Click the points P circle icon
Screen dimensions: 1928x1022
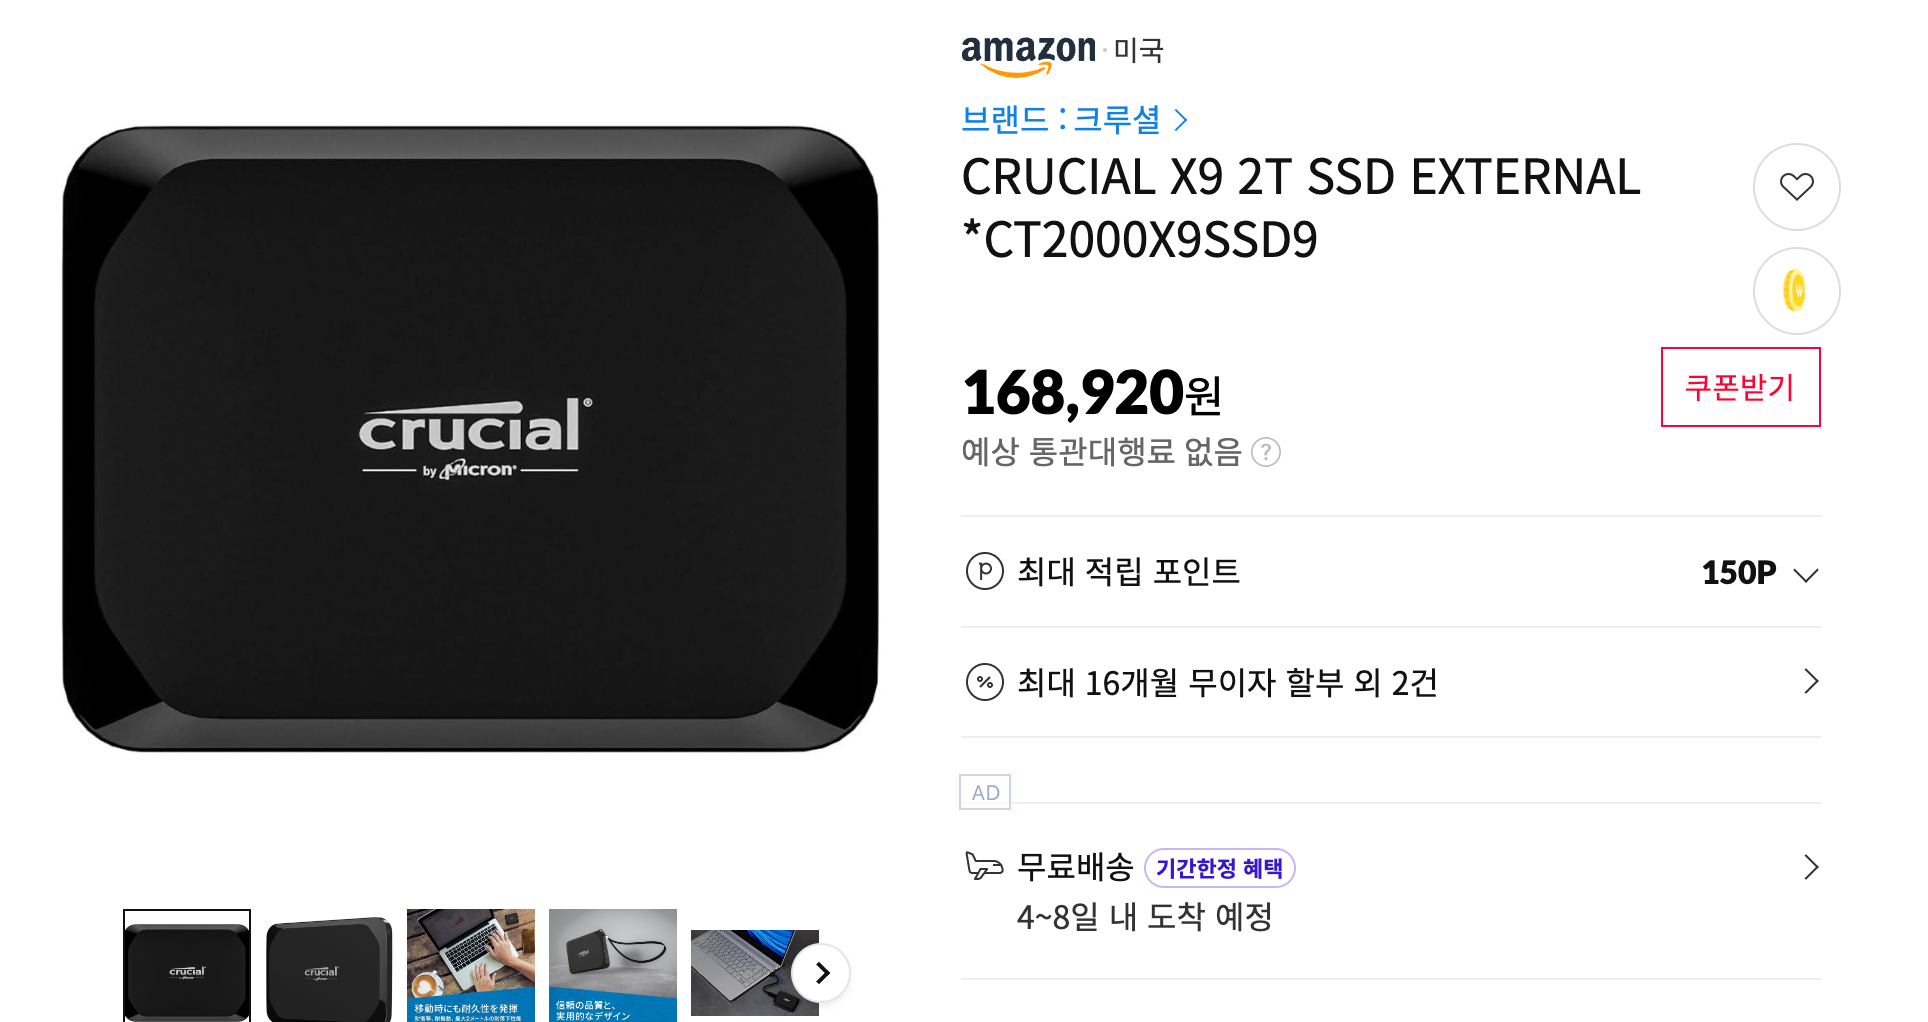point(984,571)
